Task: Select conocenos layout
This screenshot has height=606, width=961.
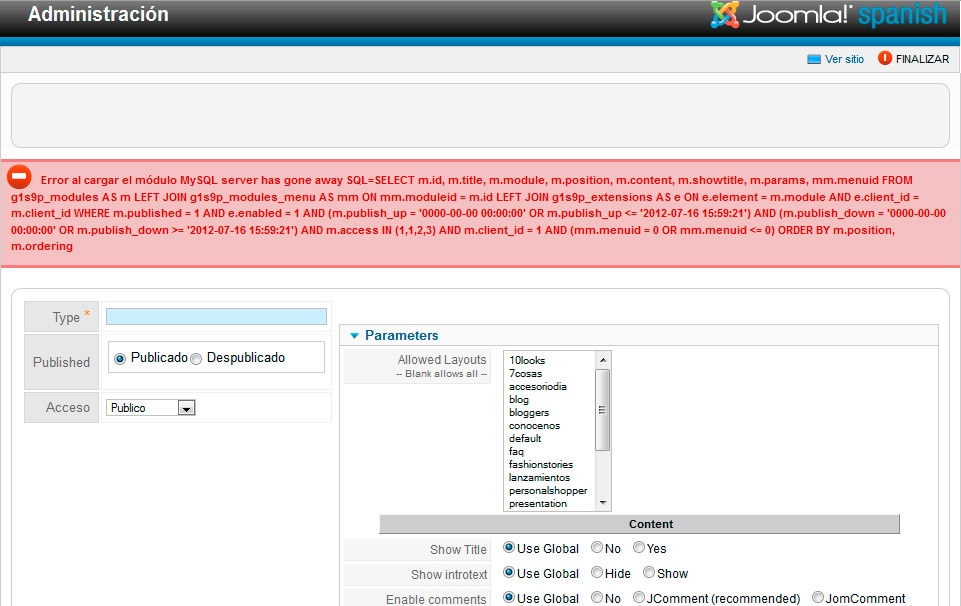Action: 534,425
